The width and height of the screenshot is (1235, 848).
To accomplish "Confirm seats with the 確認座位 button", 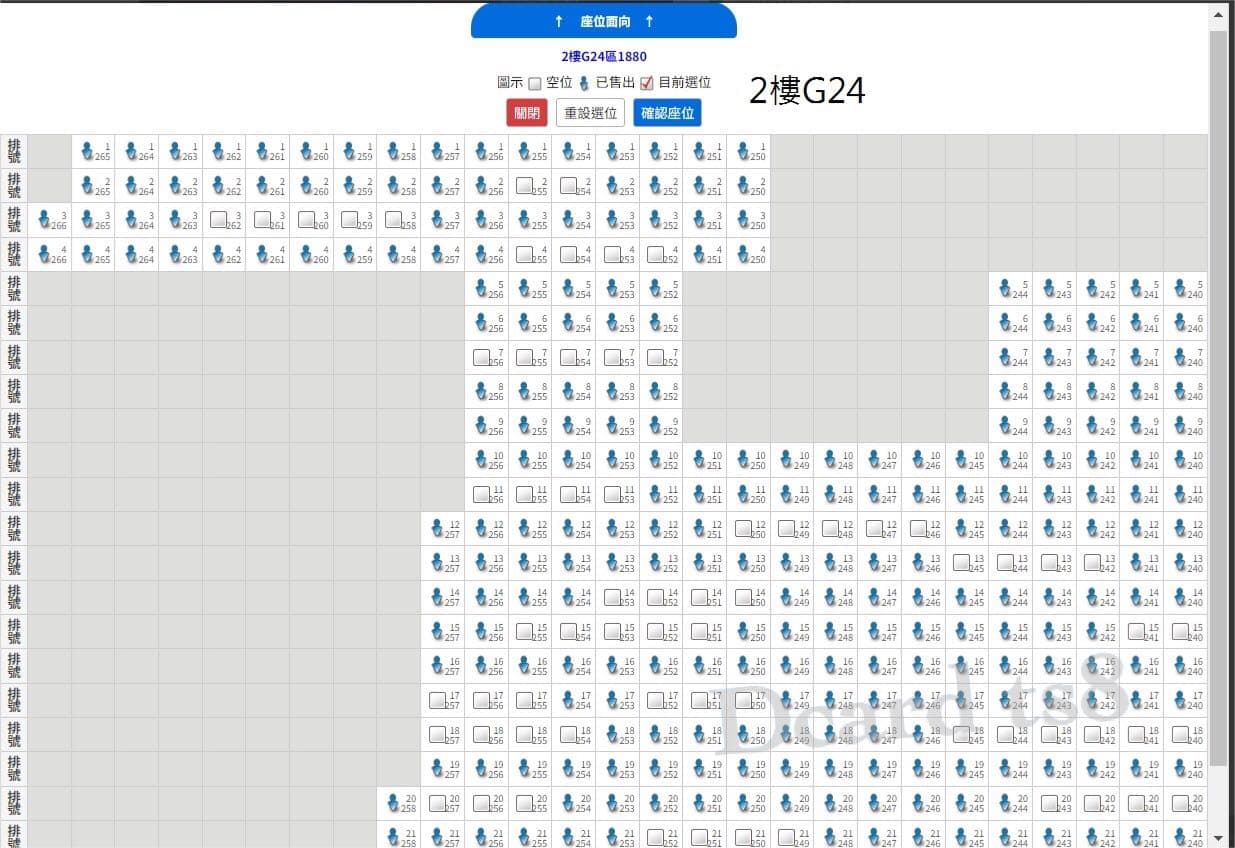I will pyautogui.click(x=667, y=113).
